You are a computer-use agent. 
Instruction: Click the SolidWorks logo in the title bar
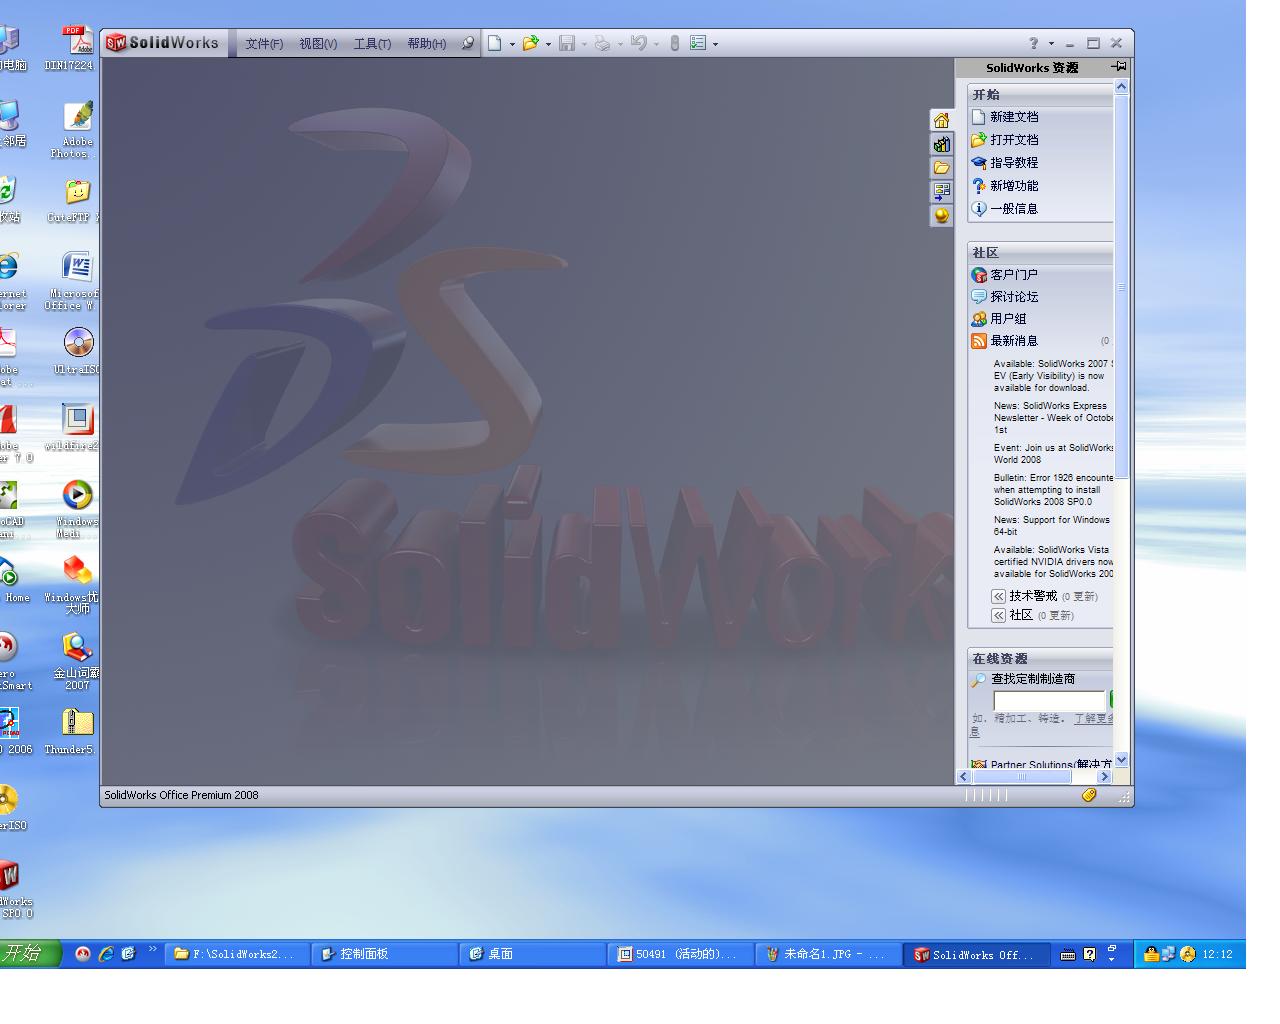tap(163, 43)
